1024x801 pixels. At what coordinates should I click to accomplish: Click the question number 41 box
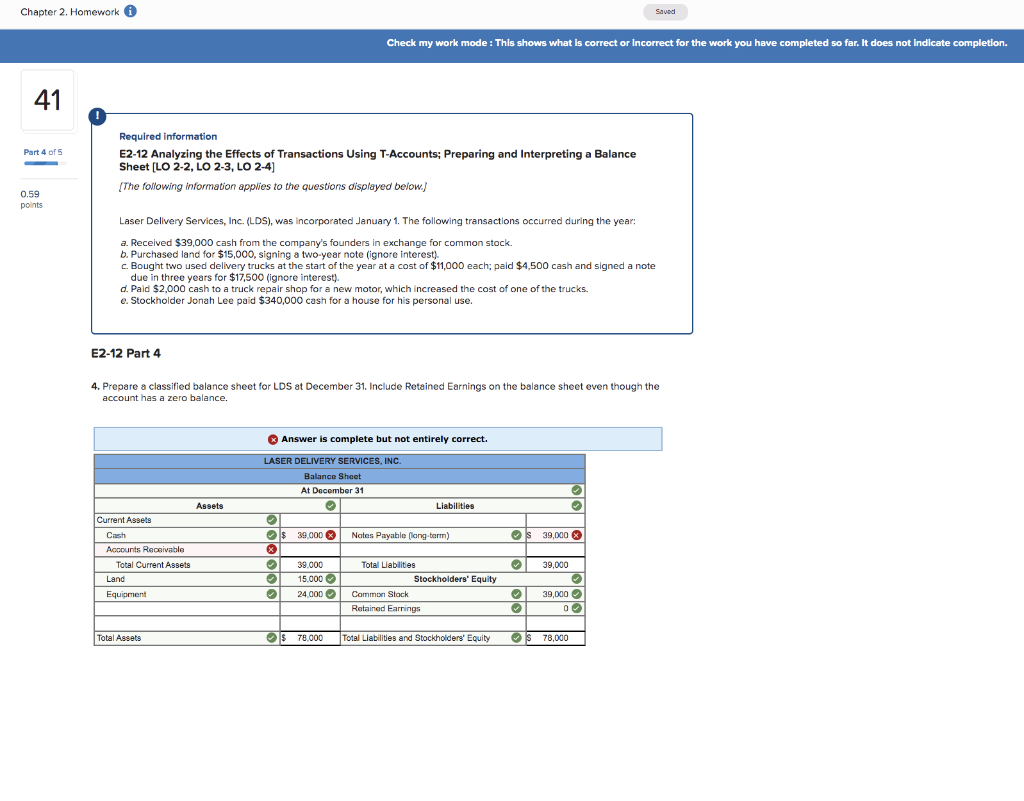(47, 100)
